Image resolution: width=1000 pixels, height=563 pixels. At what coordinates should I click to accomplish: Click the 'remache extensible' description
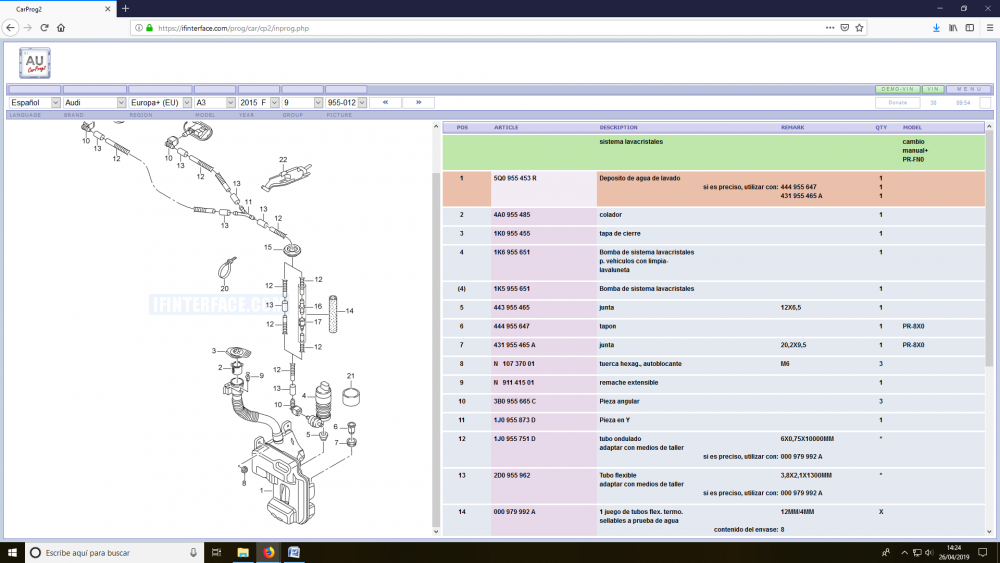pos(628,383)
